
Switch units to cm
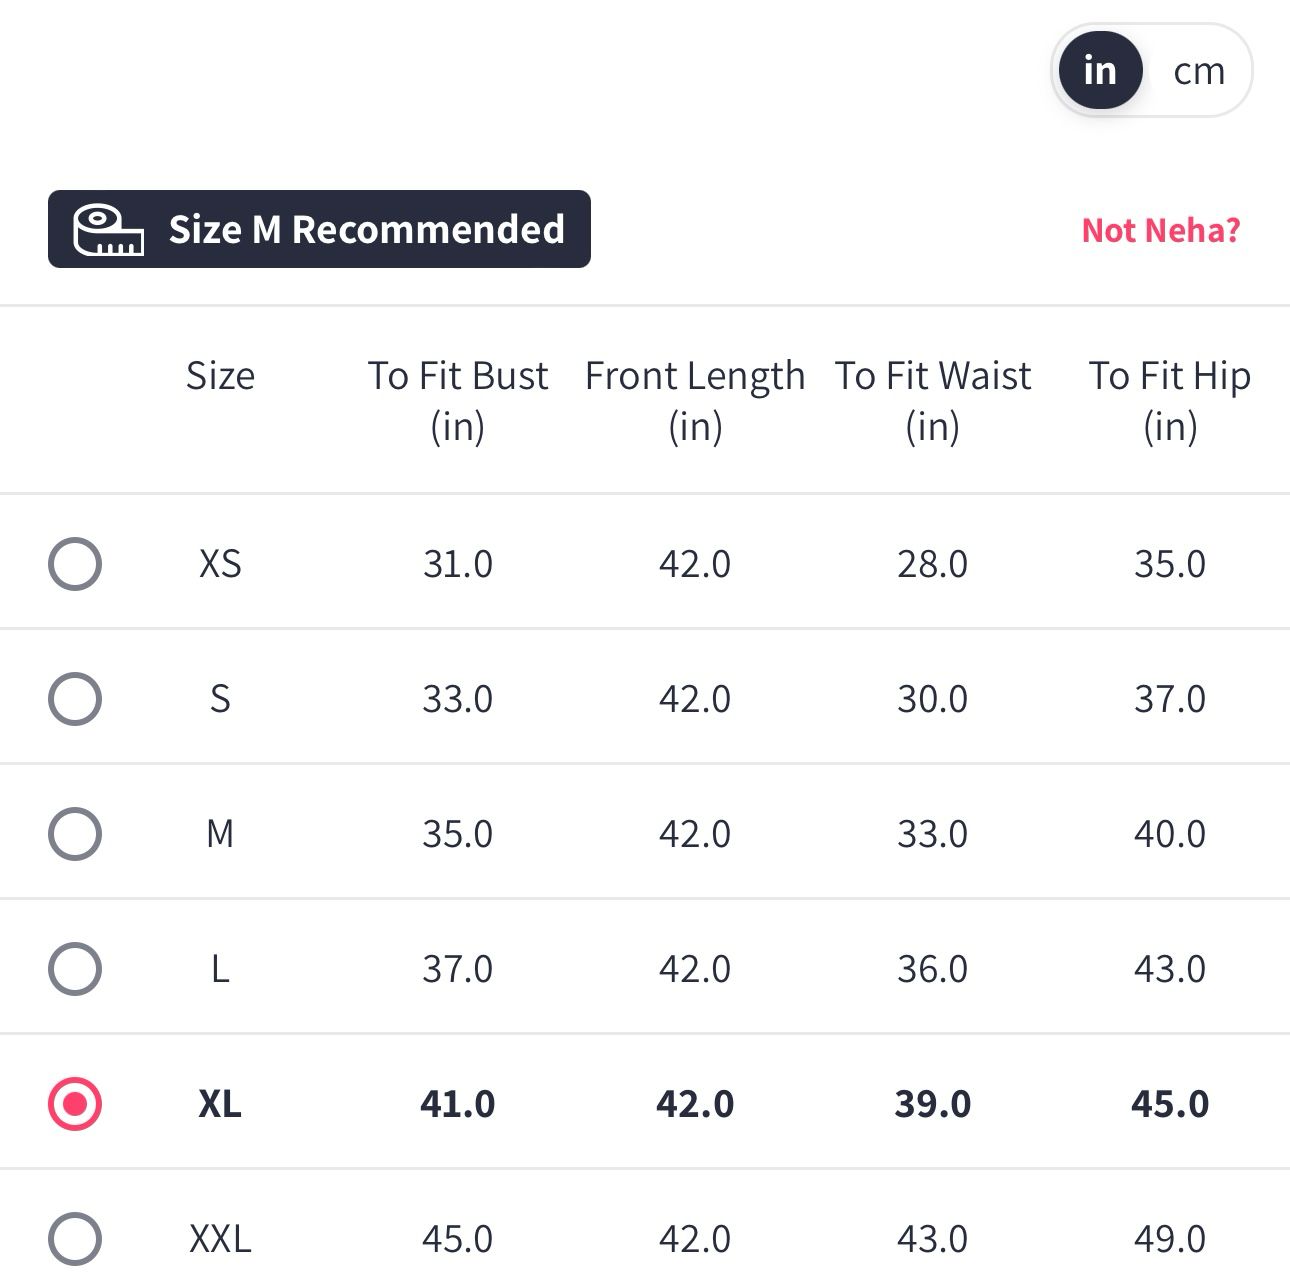coord(1198,71)
